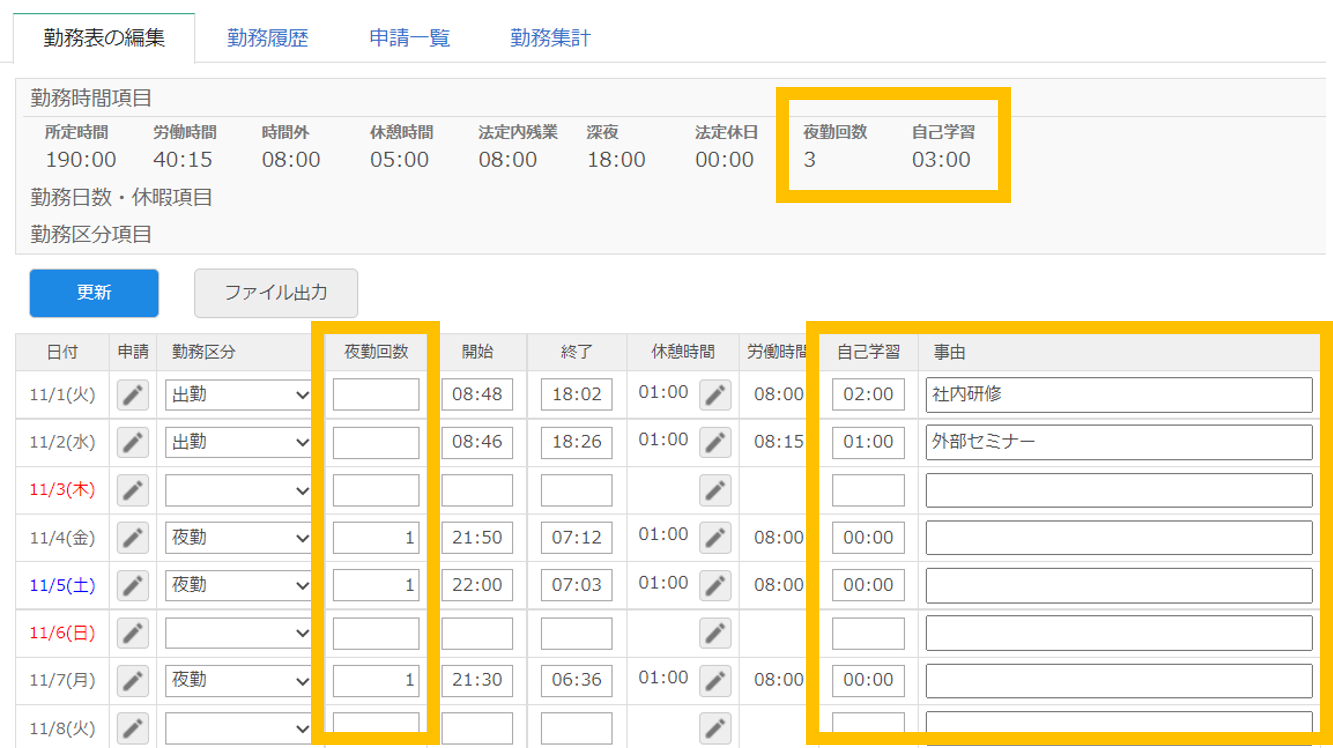1333x748 pixels.
Task: Edit break time pencil for 11/7(月)
Action: click(x=714, y=680)
